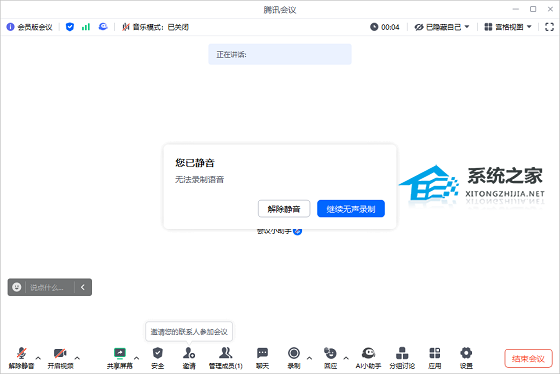The image size is (560, 374).
Task: Open the Apps grid
Action: pos(435,357)
